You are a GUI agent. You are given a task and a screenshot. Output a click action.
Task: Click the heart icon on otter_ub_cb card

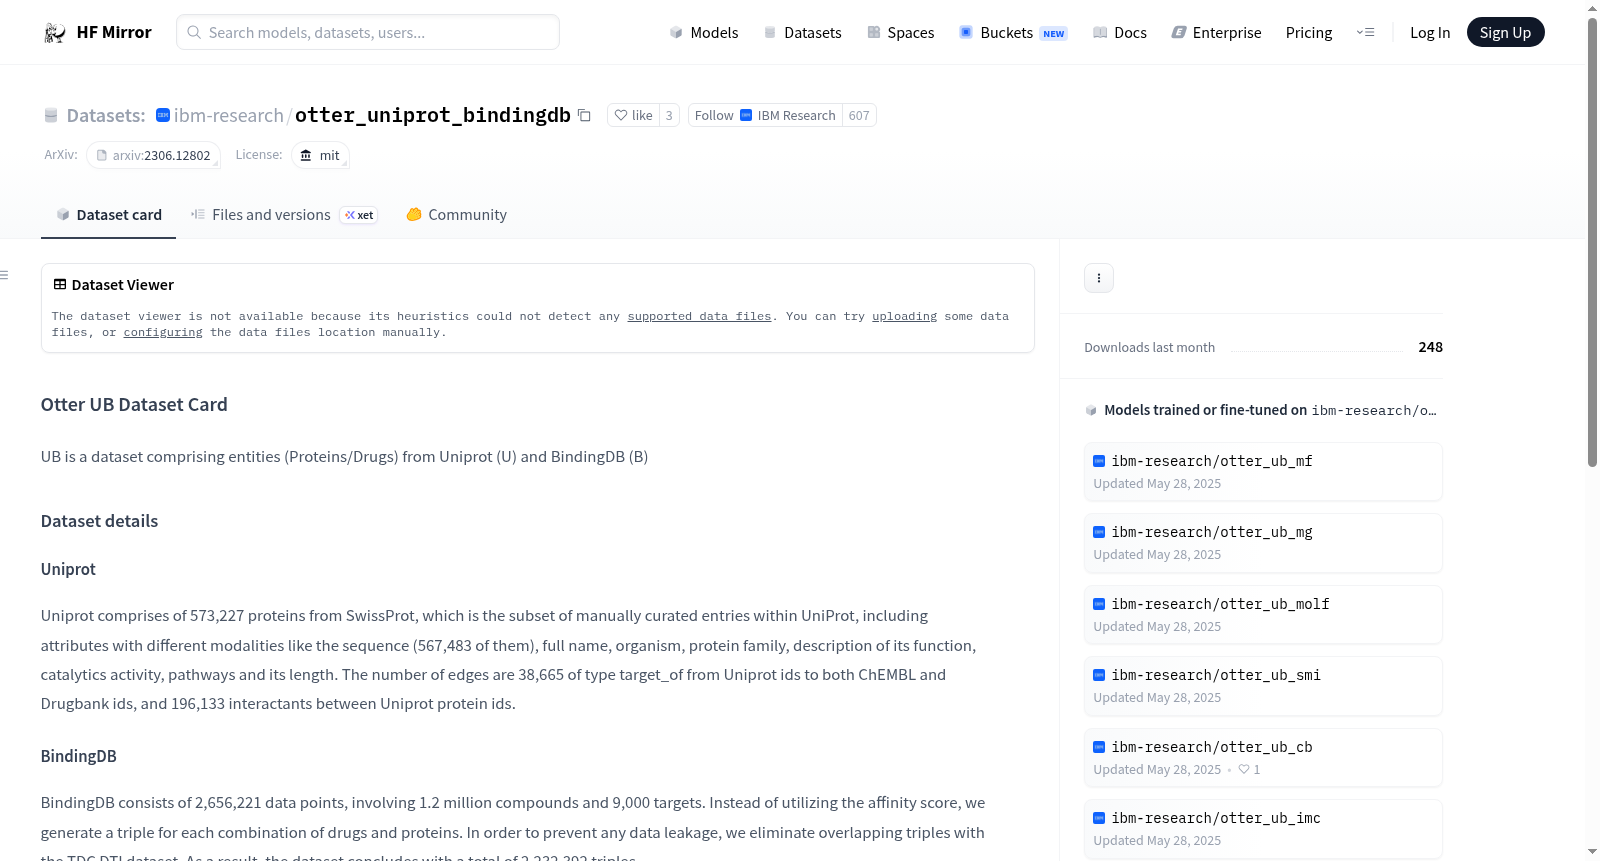point(1244,770)
